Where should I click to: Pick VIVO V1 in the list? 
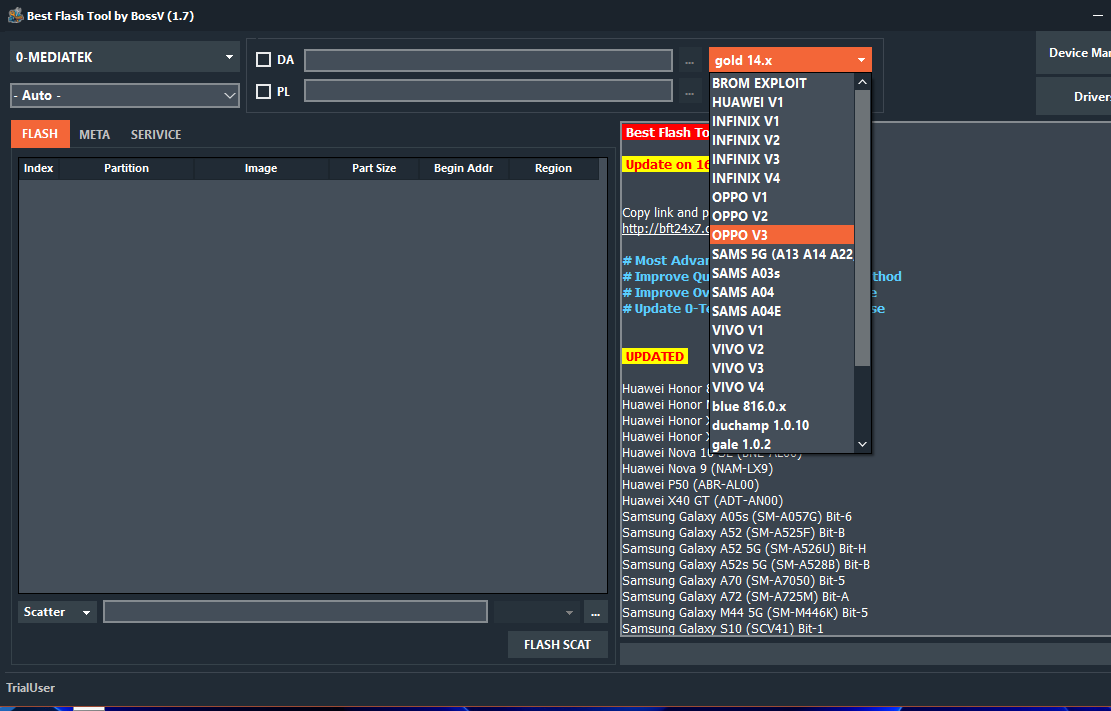[782, 330]
